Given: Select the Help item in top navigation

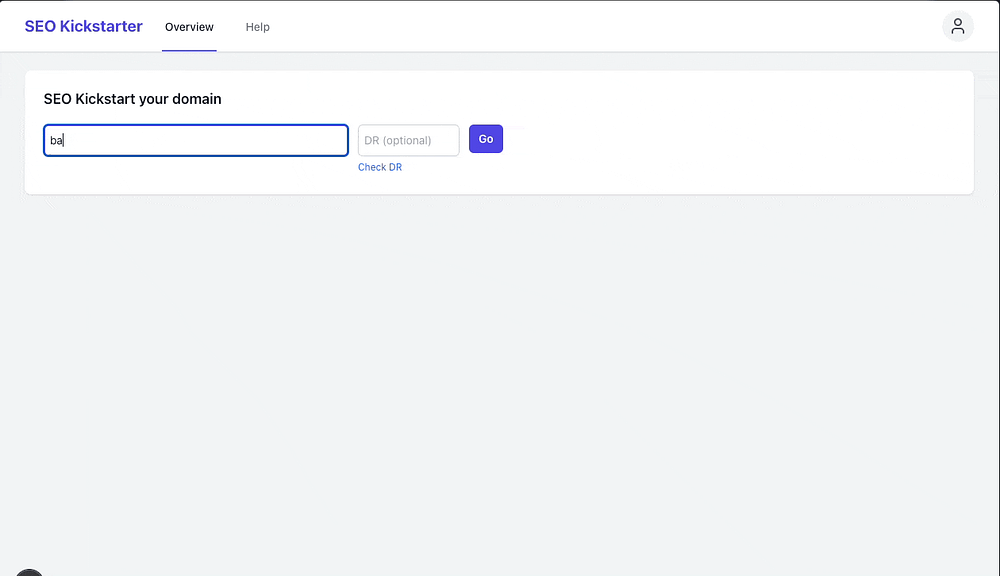Looking at the screenshot, I should click(258, 27).
